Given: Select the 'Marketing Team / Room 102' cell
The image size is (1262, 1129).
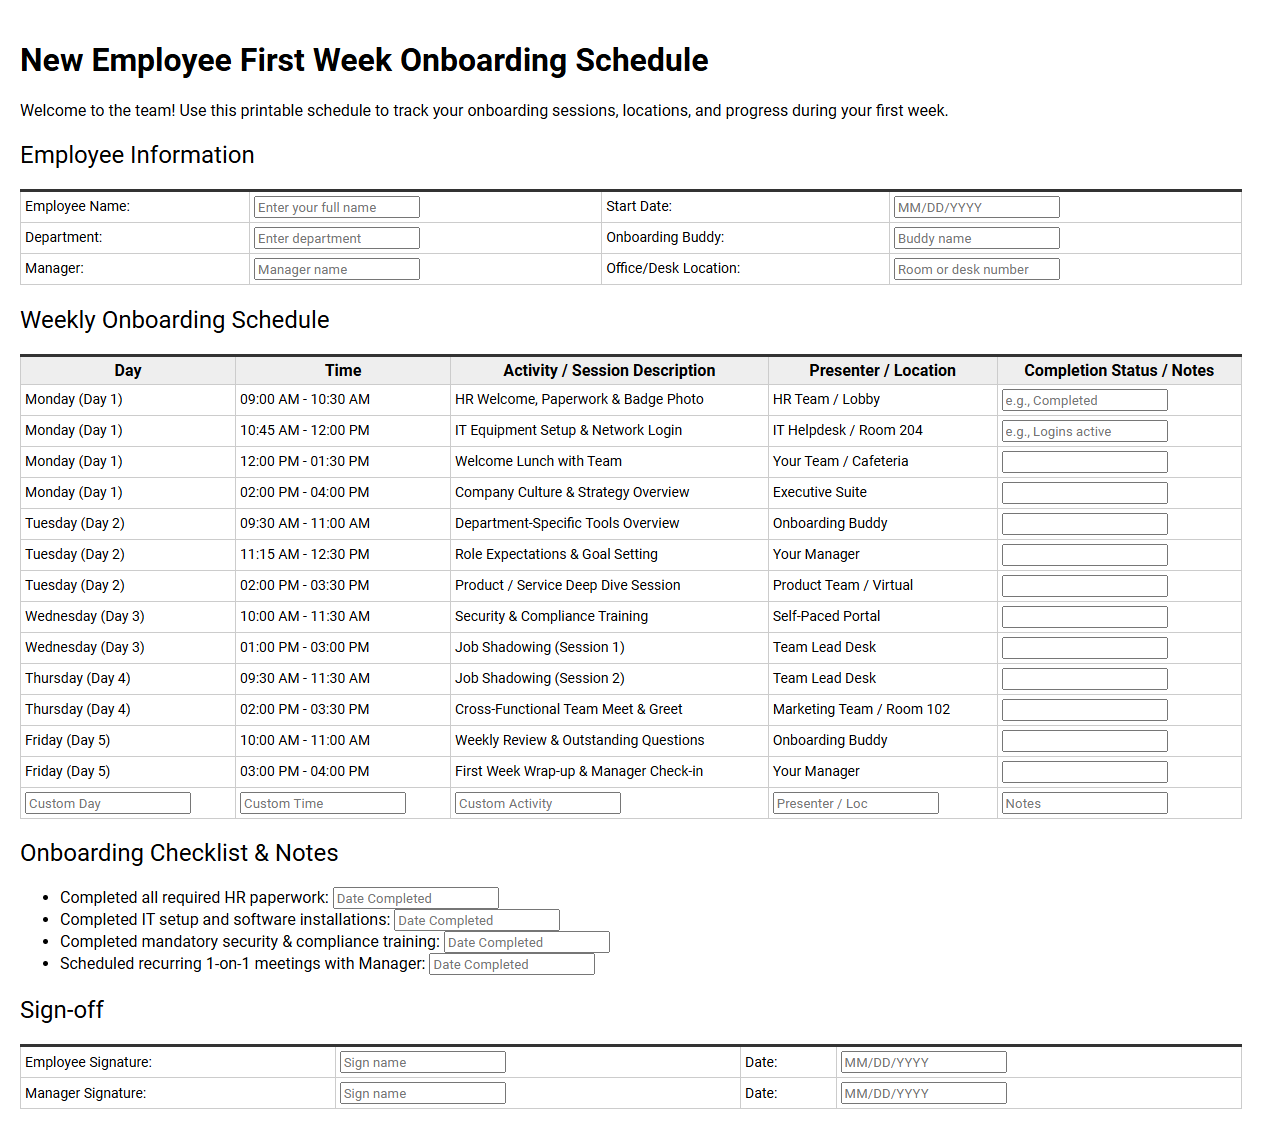Looking at the screenshot, I should pos(883,709).
